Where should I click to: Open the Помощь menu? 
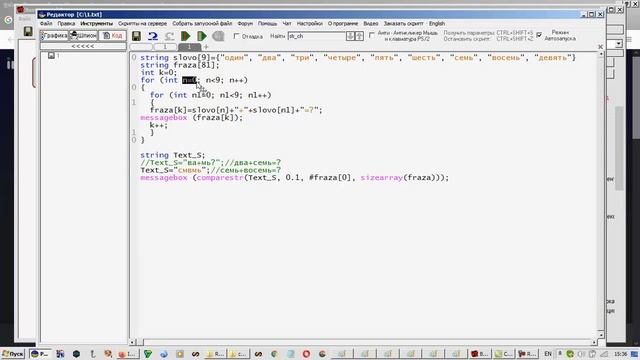click(x=267, y=24)
